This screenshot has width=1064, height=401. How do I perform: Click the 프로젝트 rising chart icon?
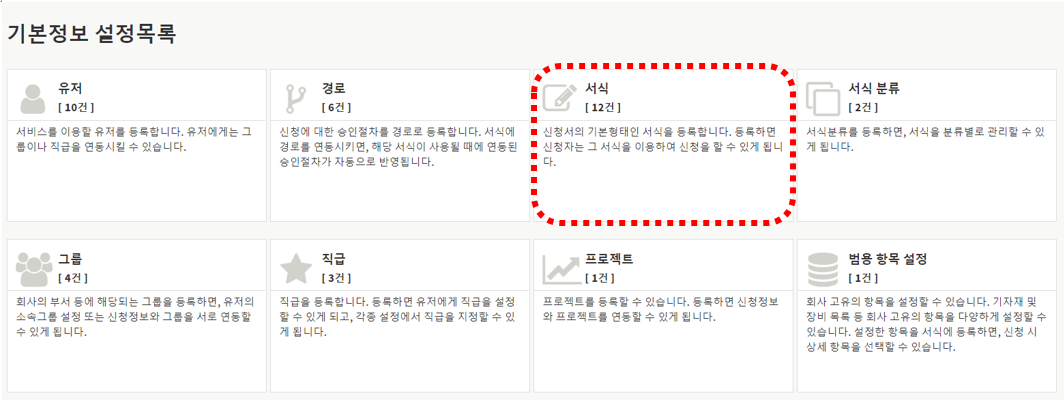[x=559, y=269]
